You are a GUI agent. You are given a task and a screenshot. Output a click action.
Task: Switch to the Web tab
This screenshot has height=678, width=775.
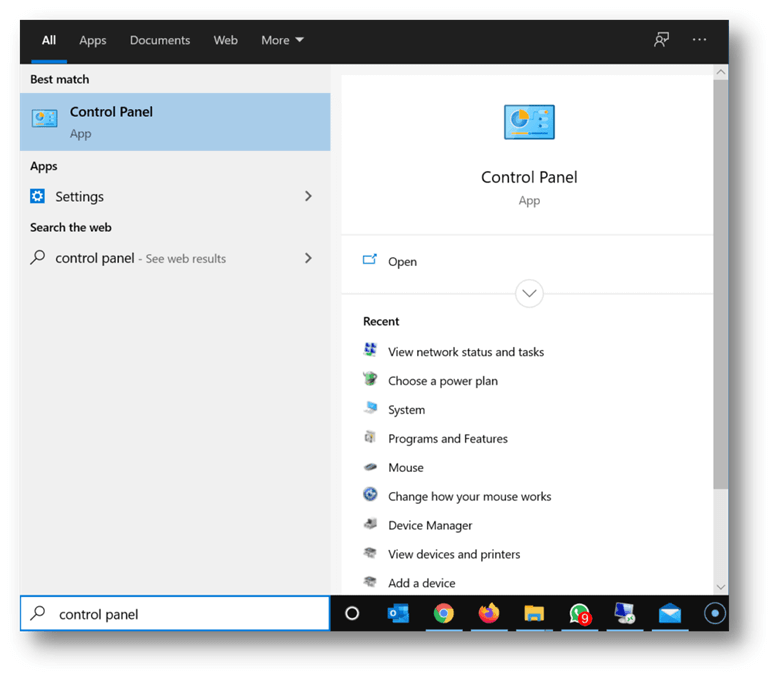[225, 41]
